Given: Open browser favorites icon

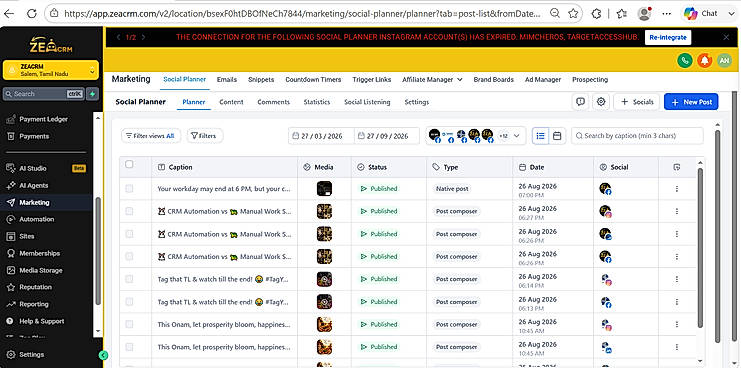Looking at the screenshot, I should click(621, 14).
